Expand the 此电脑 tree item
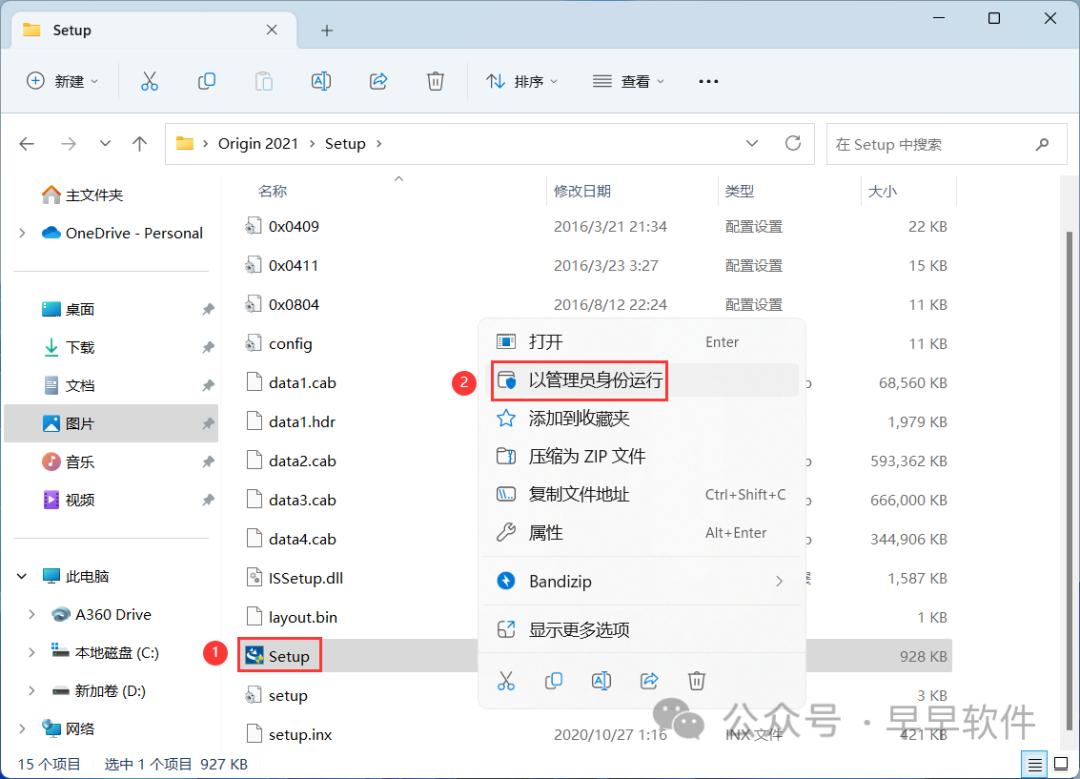Screen dimensions: 1080x779 [x=22, y=576]
